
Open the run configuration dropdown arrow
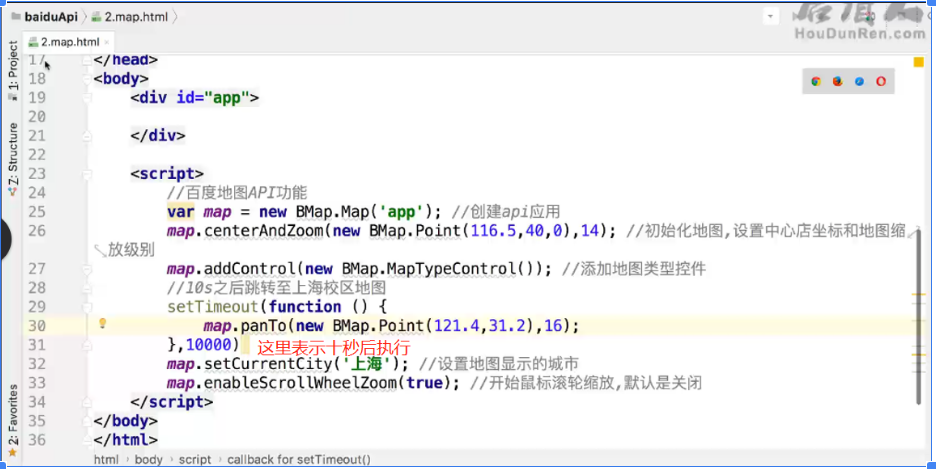pyautogui.click(x=770, y=17)
